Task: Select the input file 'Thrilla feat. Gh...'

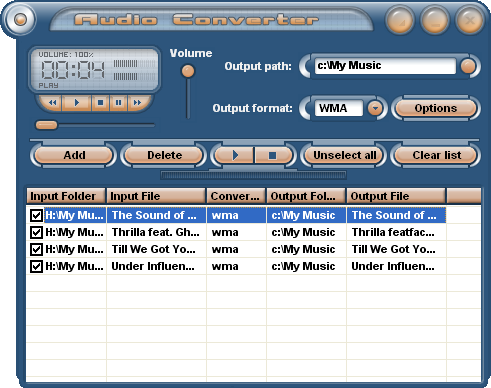Action: pos(156,232)
